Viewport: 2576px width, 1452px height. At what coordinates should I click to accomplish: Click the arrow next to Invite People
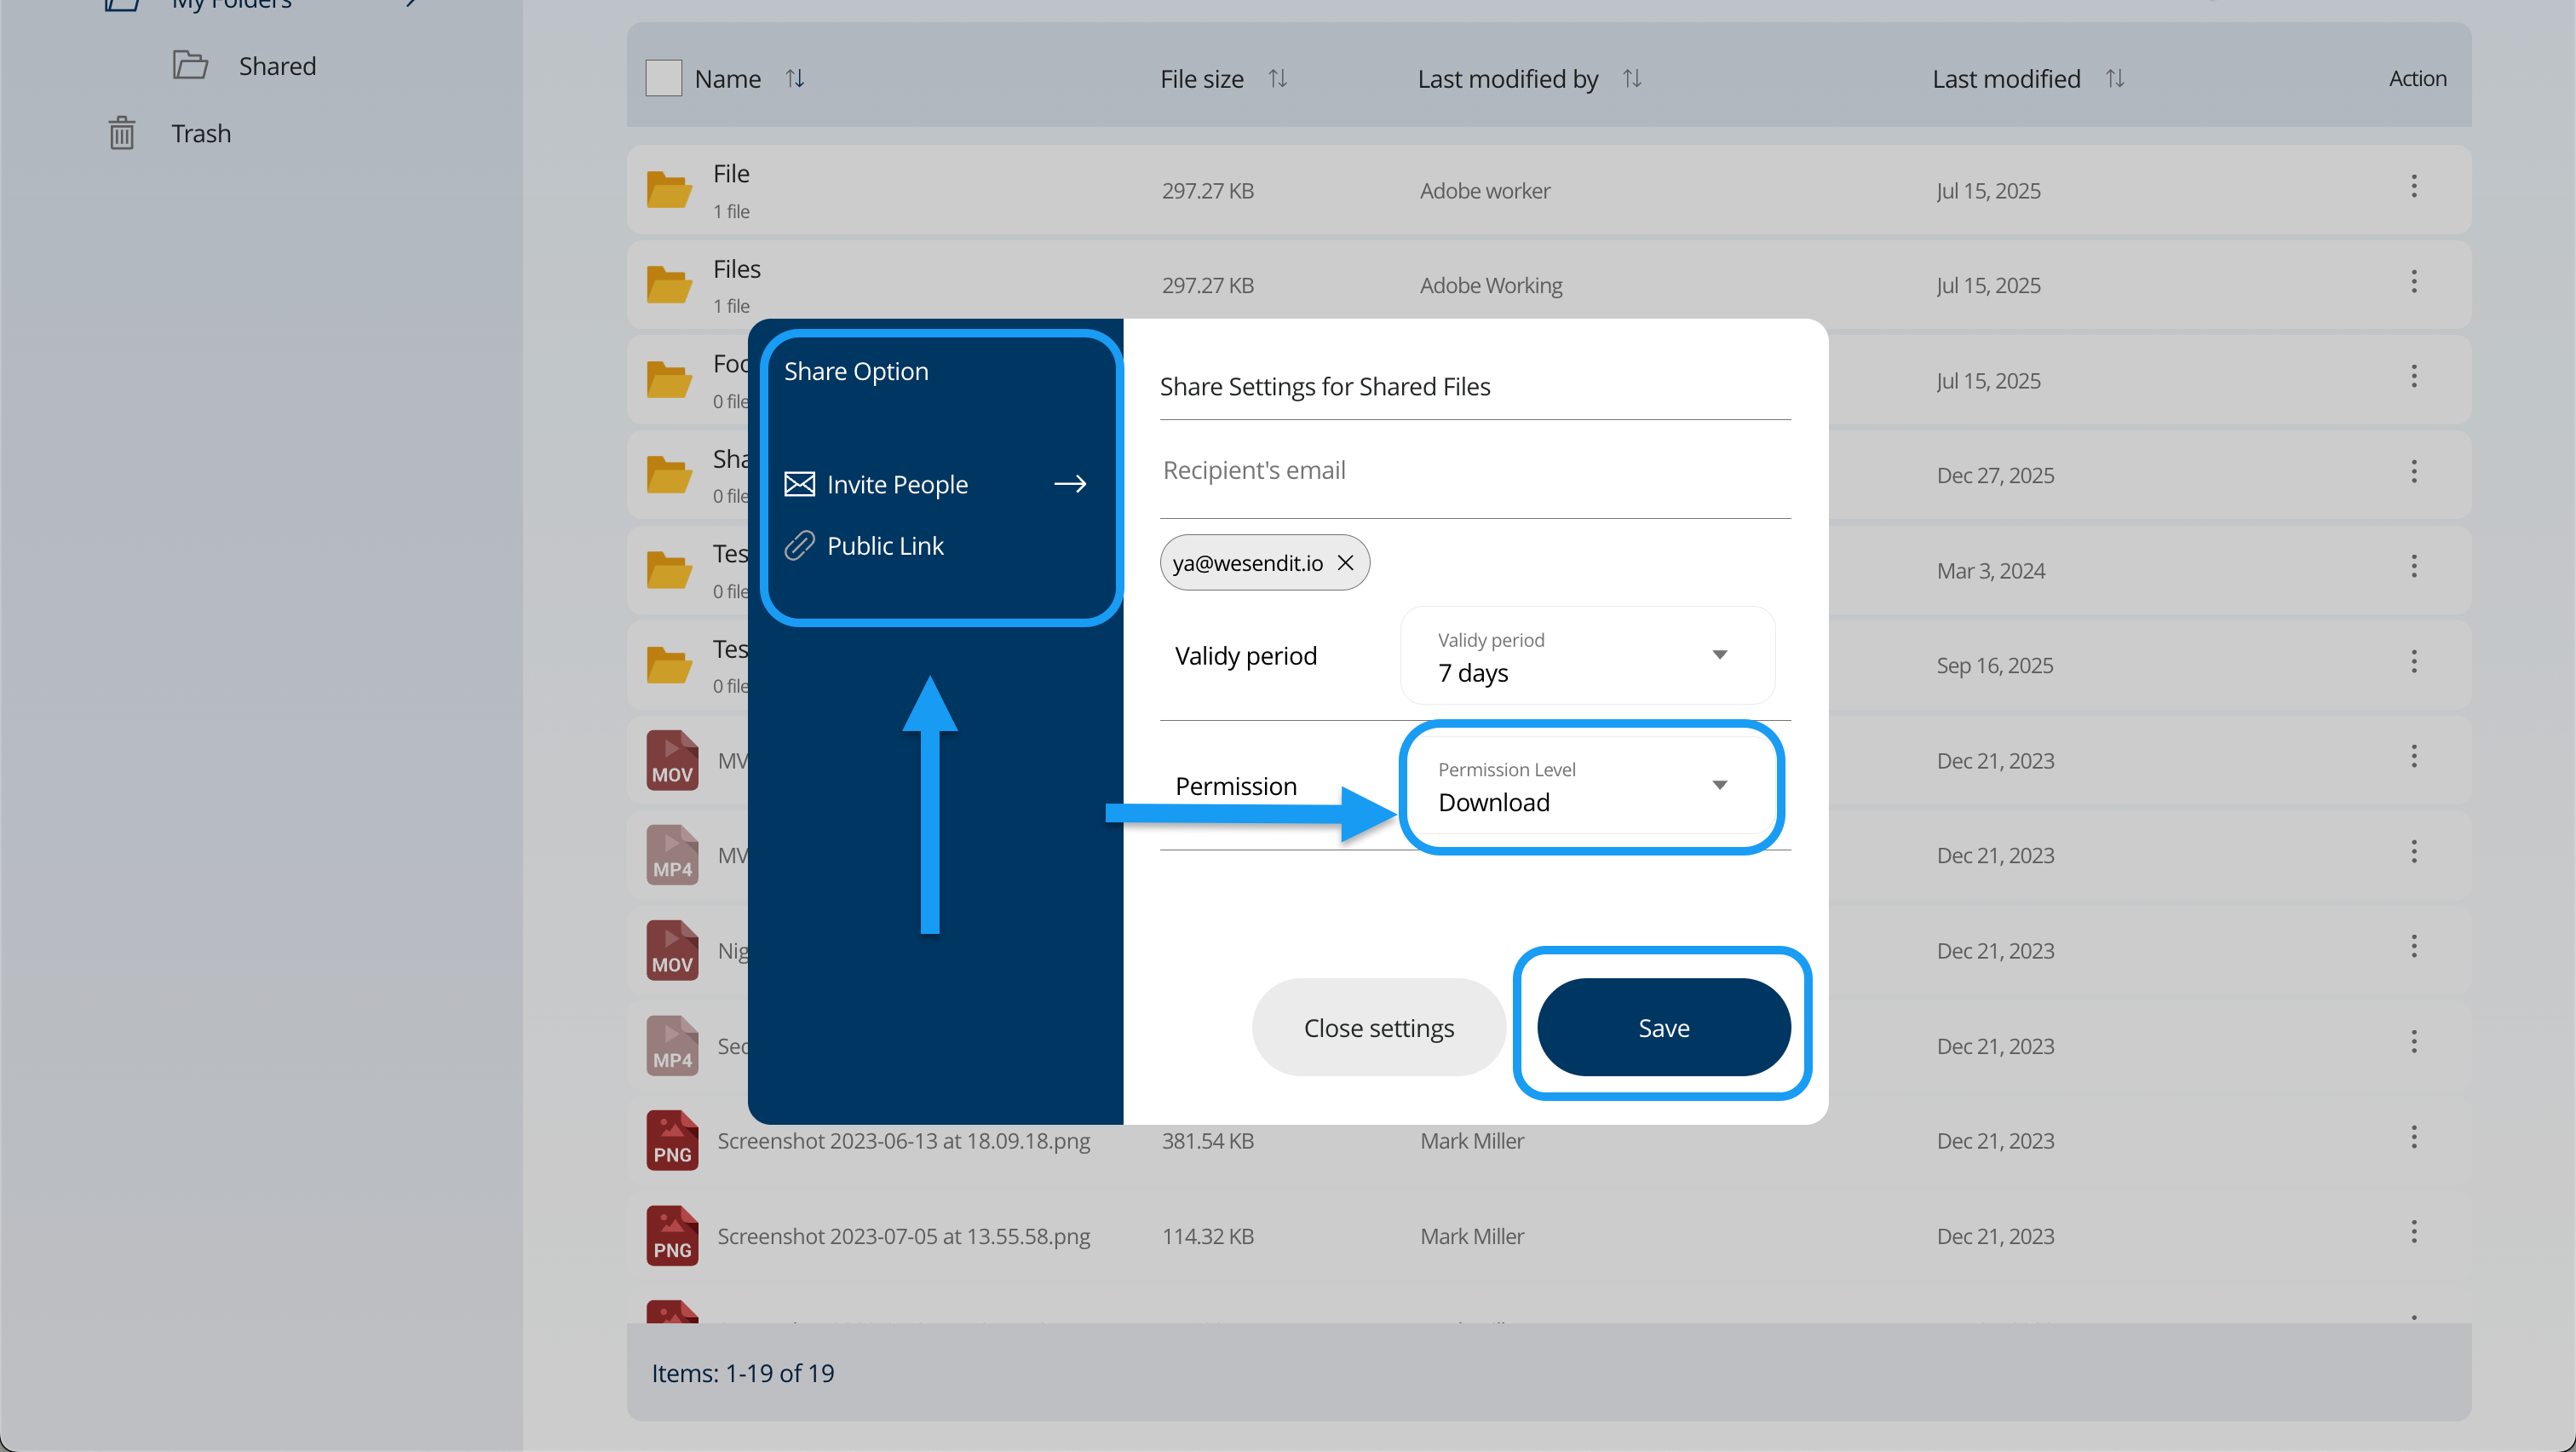click(1070, 484)
